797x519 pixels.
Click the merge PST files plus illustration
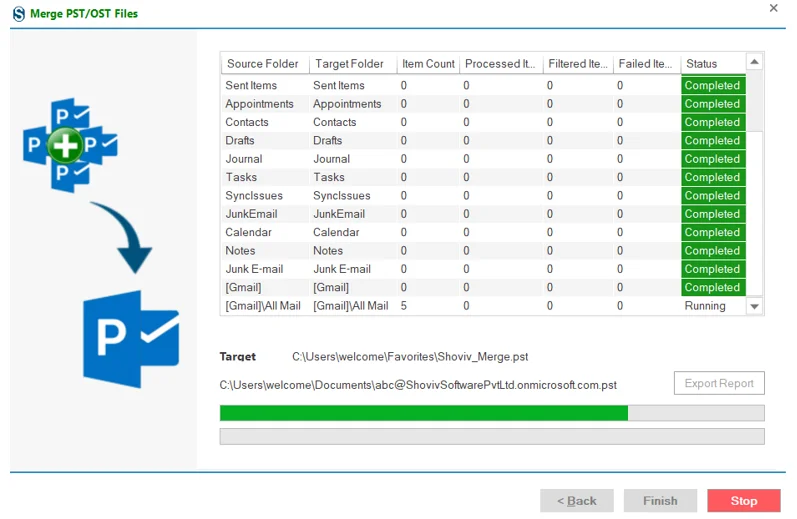[x=70, y=145]
